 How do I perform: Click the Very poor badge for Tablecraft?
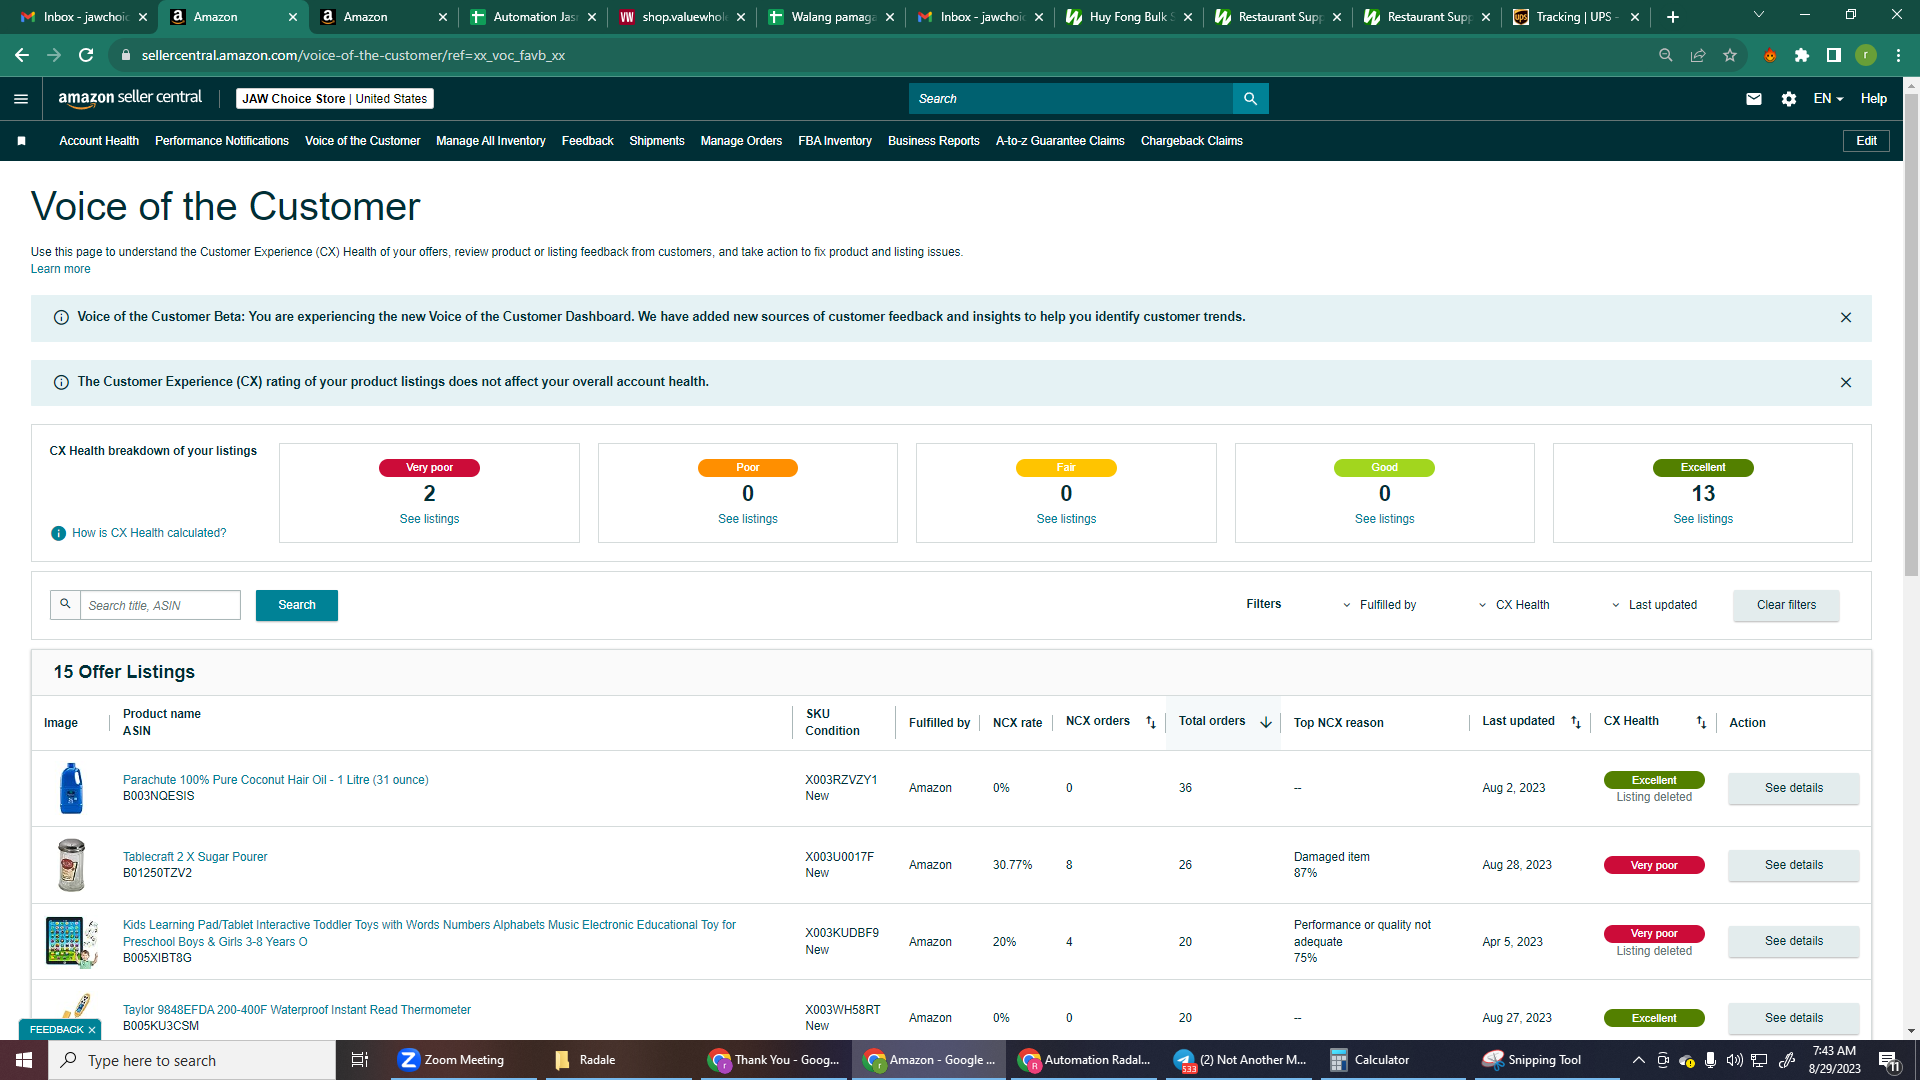pos(1654,865)
